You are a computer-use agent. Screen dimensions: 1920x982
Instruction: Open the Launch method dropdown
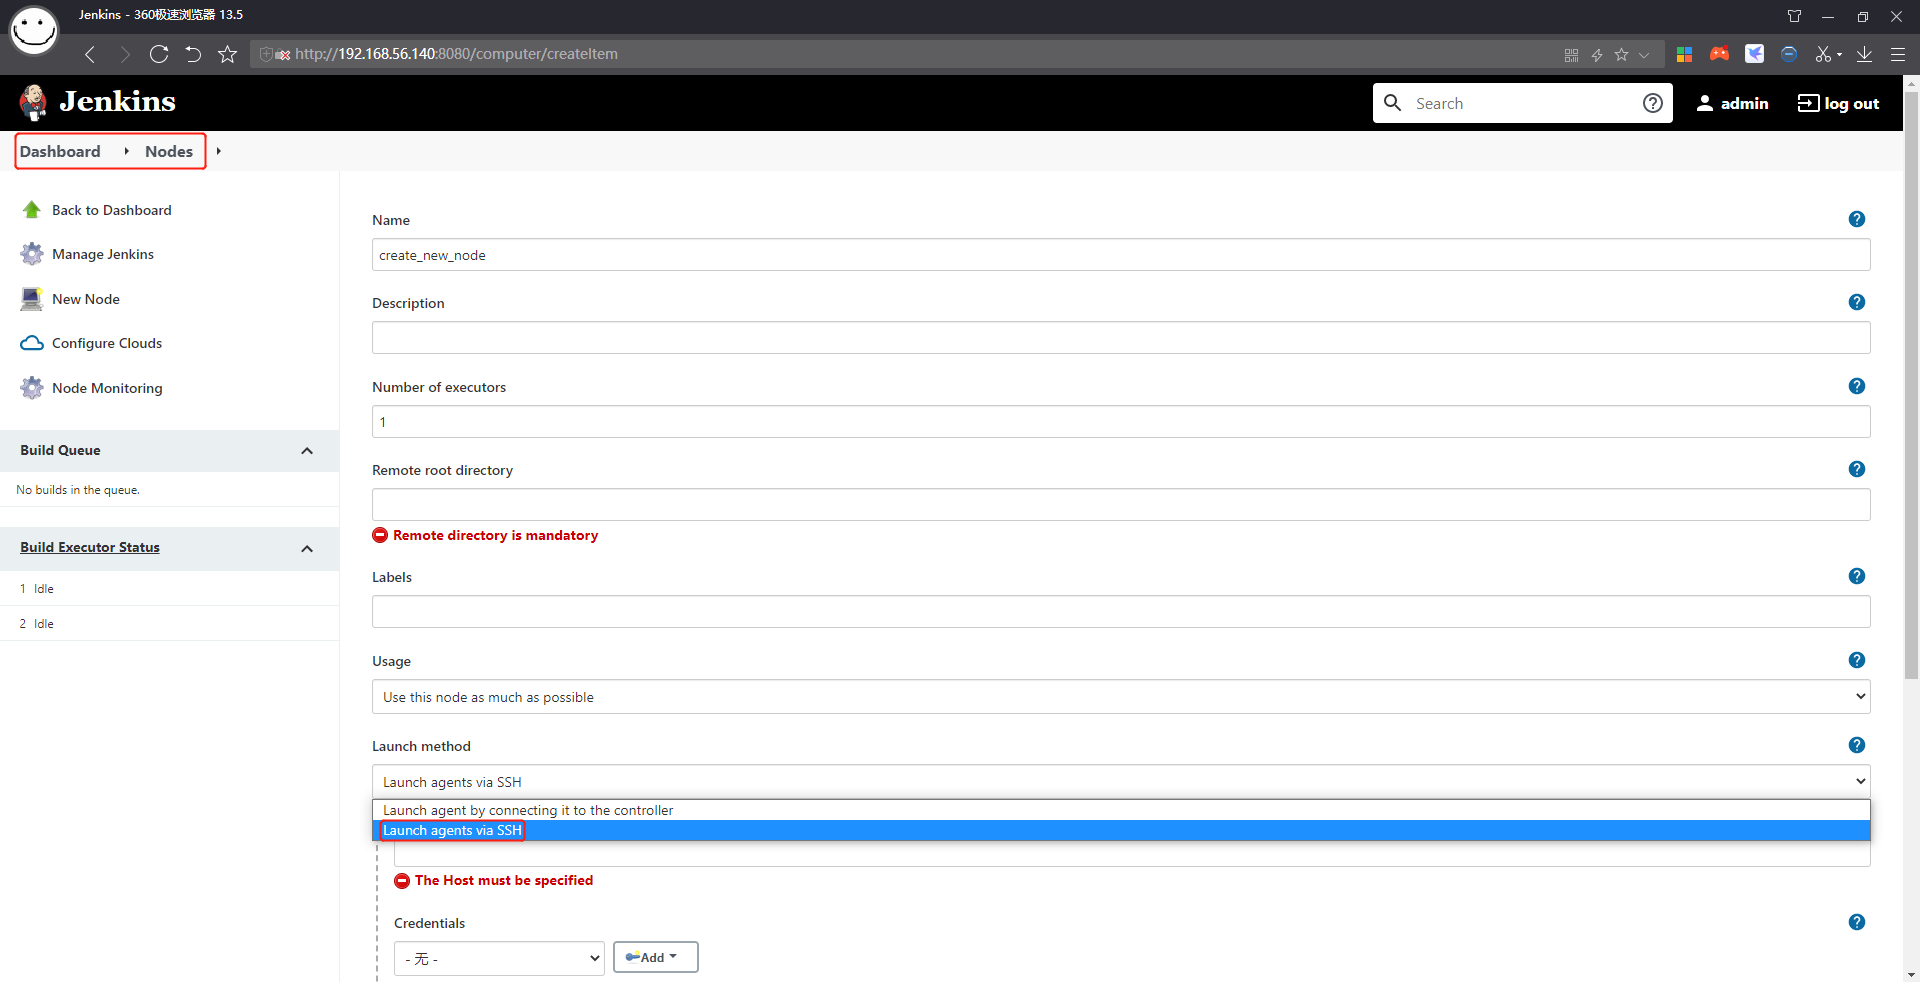[1121, 782]
